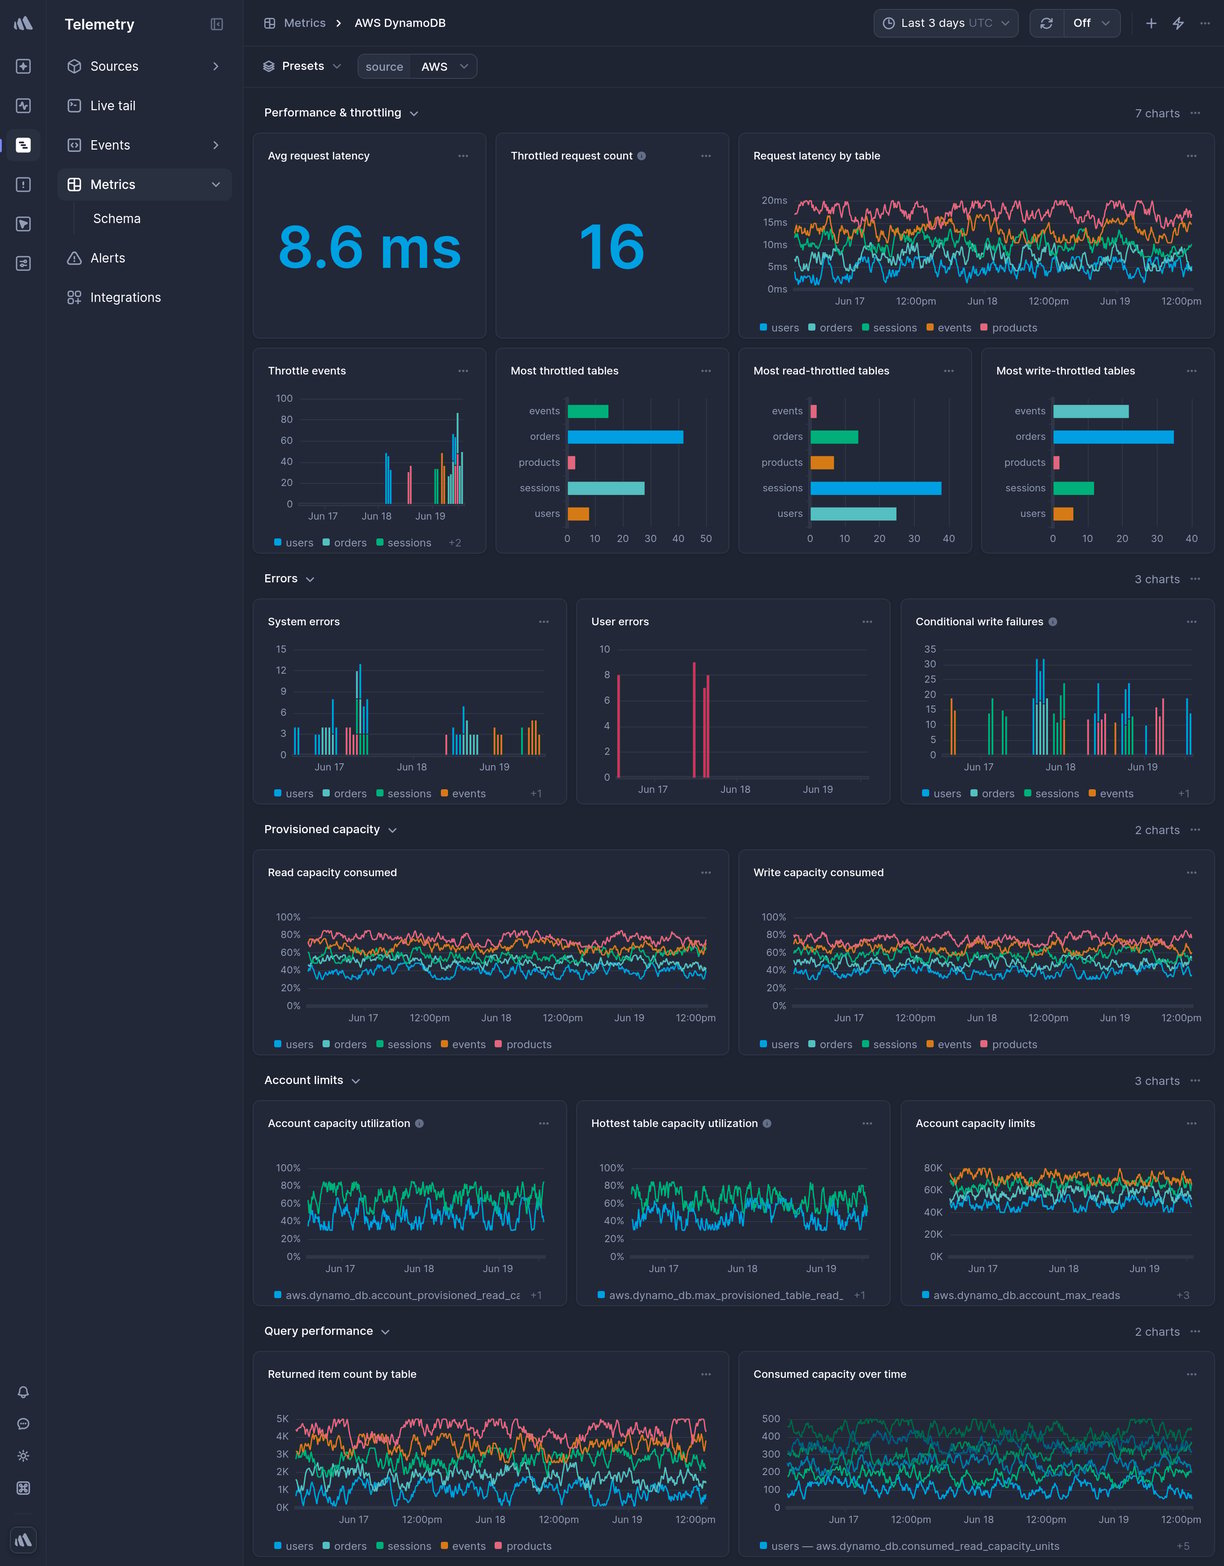Click the sessions bar in Most read-throttled tables

coord(876,488)
